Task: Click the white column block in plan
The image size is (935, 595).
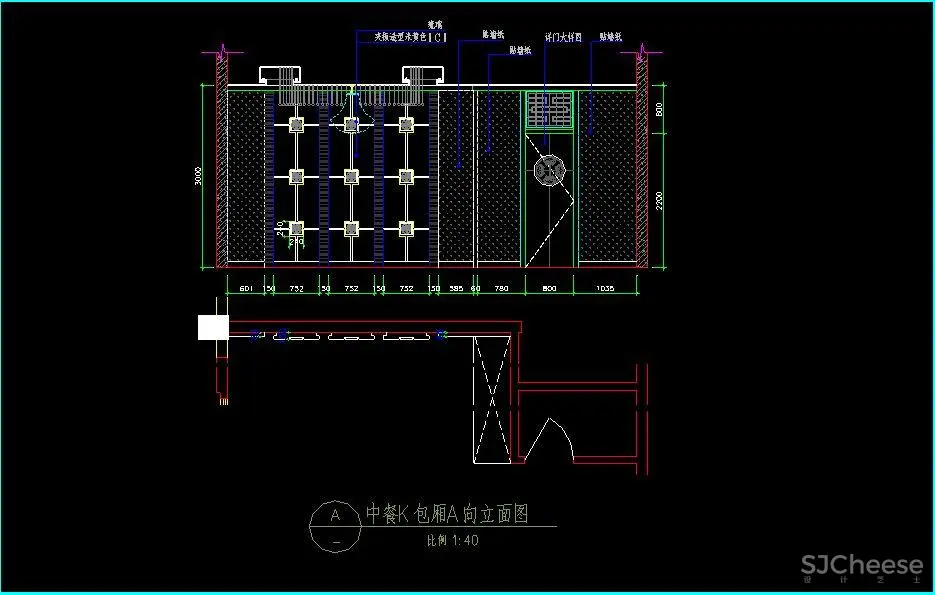Action: coord(213,327)
